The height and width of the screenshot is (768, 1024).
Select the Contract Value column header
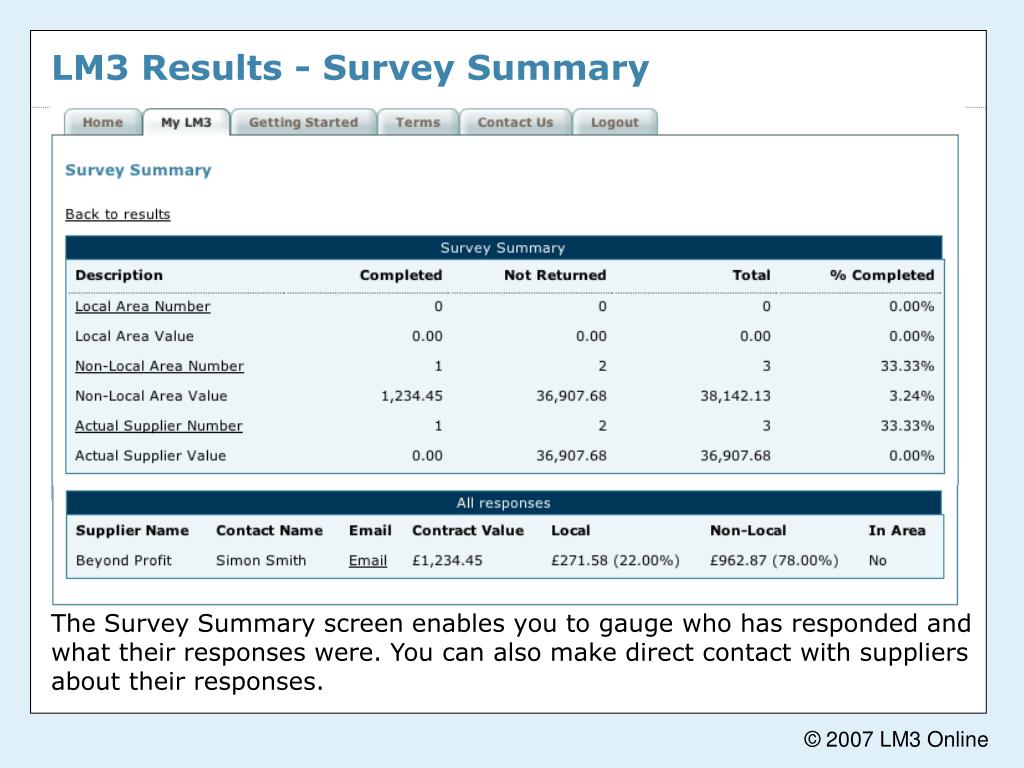tap(468, 530)
